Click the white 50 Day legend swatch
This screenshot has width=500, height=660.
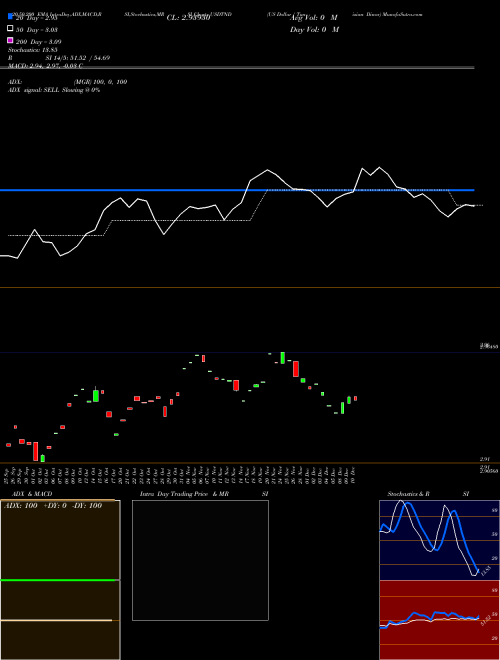point(10,28)
